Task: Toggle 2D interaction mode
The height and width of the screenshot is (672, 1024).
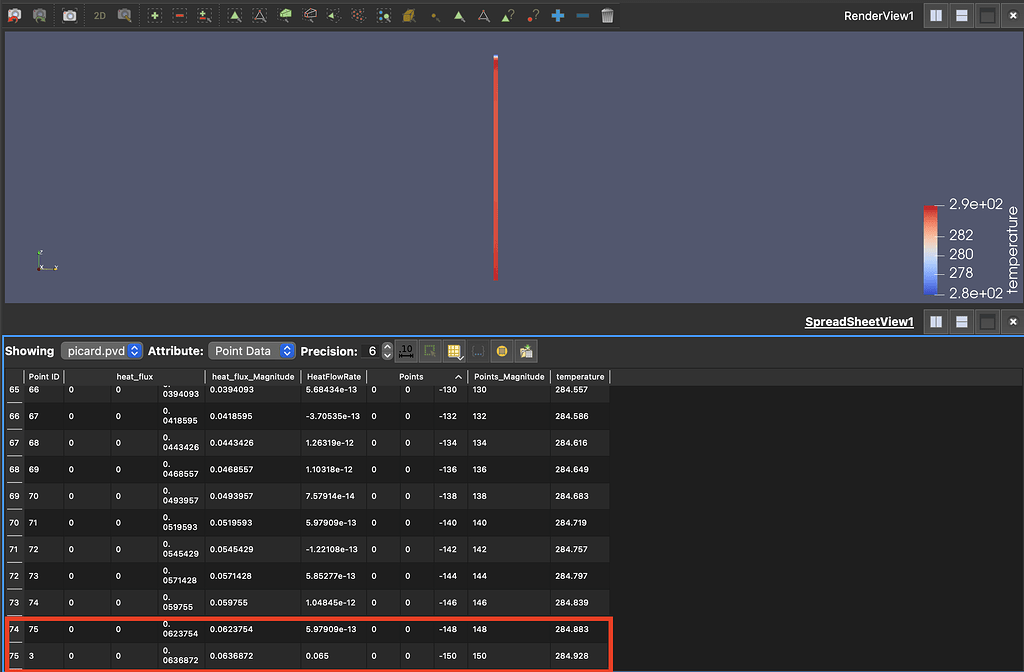Action: 99,16
